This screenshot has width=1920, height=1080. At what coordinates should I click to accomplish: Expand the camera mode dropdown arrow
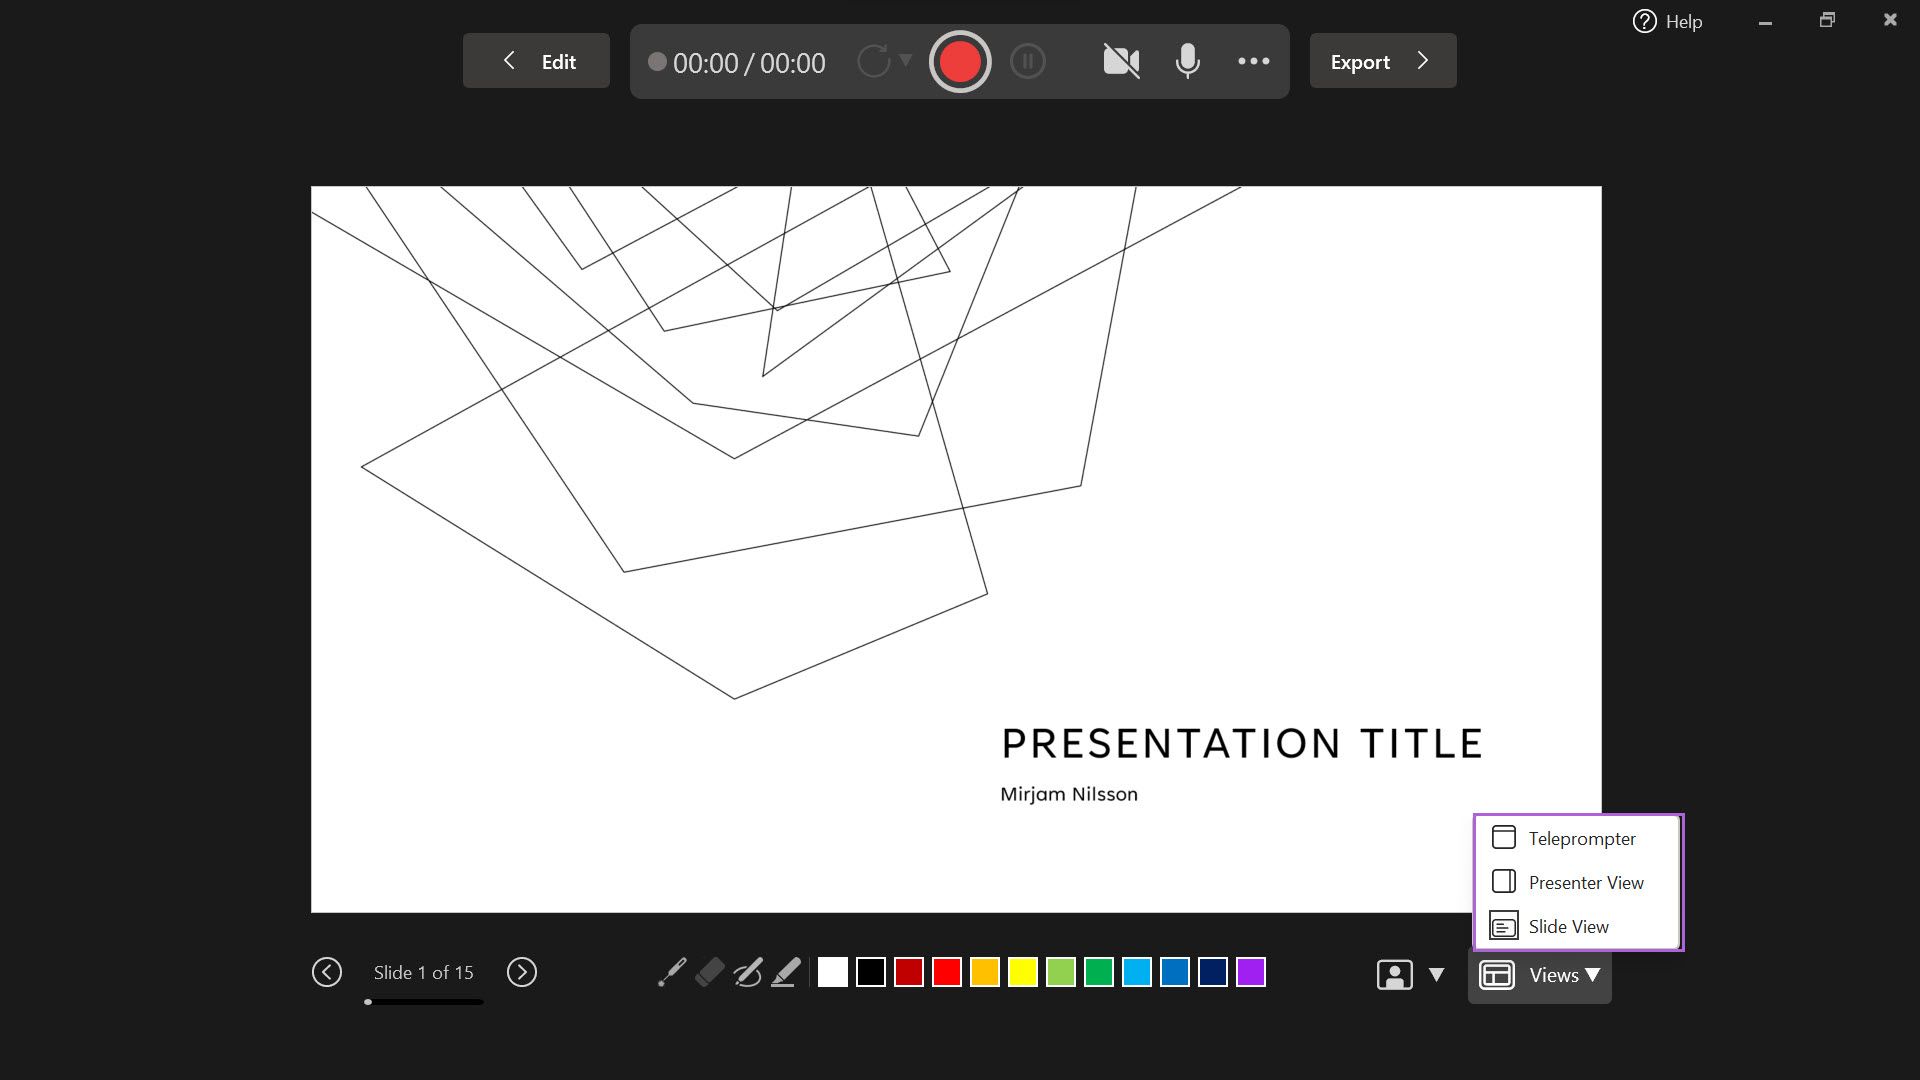[1436, 974]
